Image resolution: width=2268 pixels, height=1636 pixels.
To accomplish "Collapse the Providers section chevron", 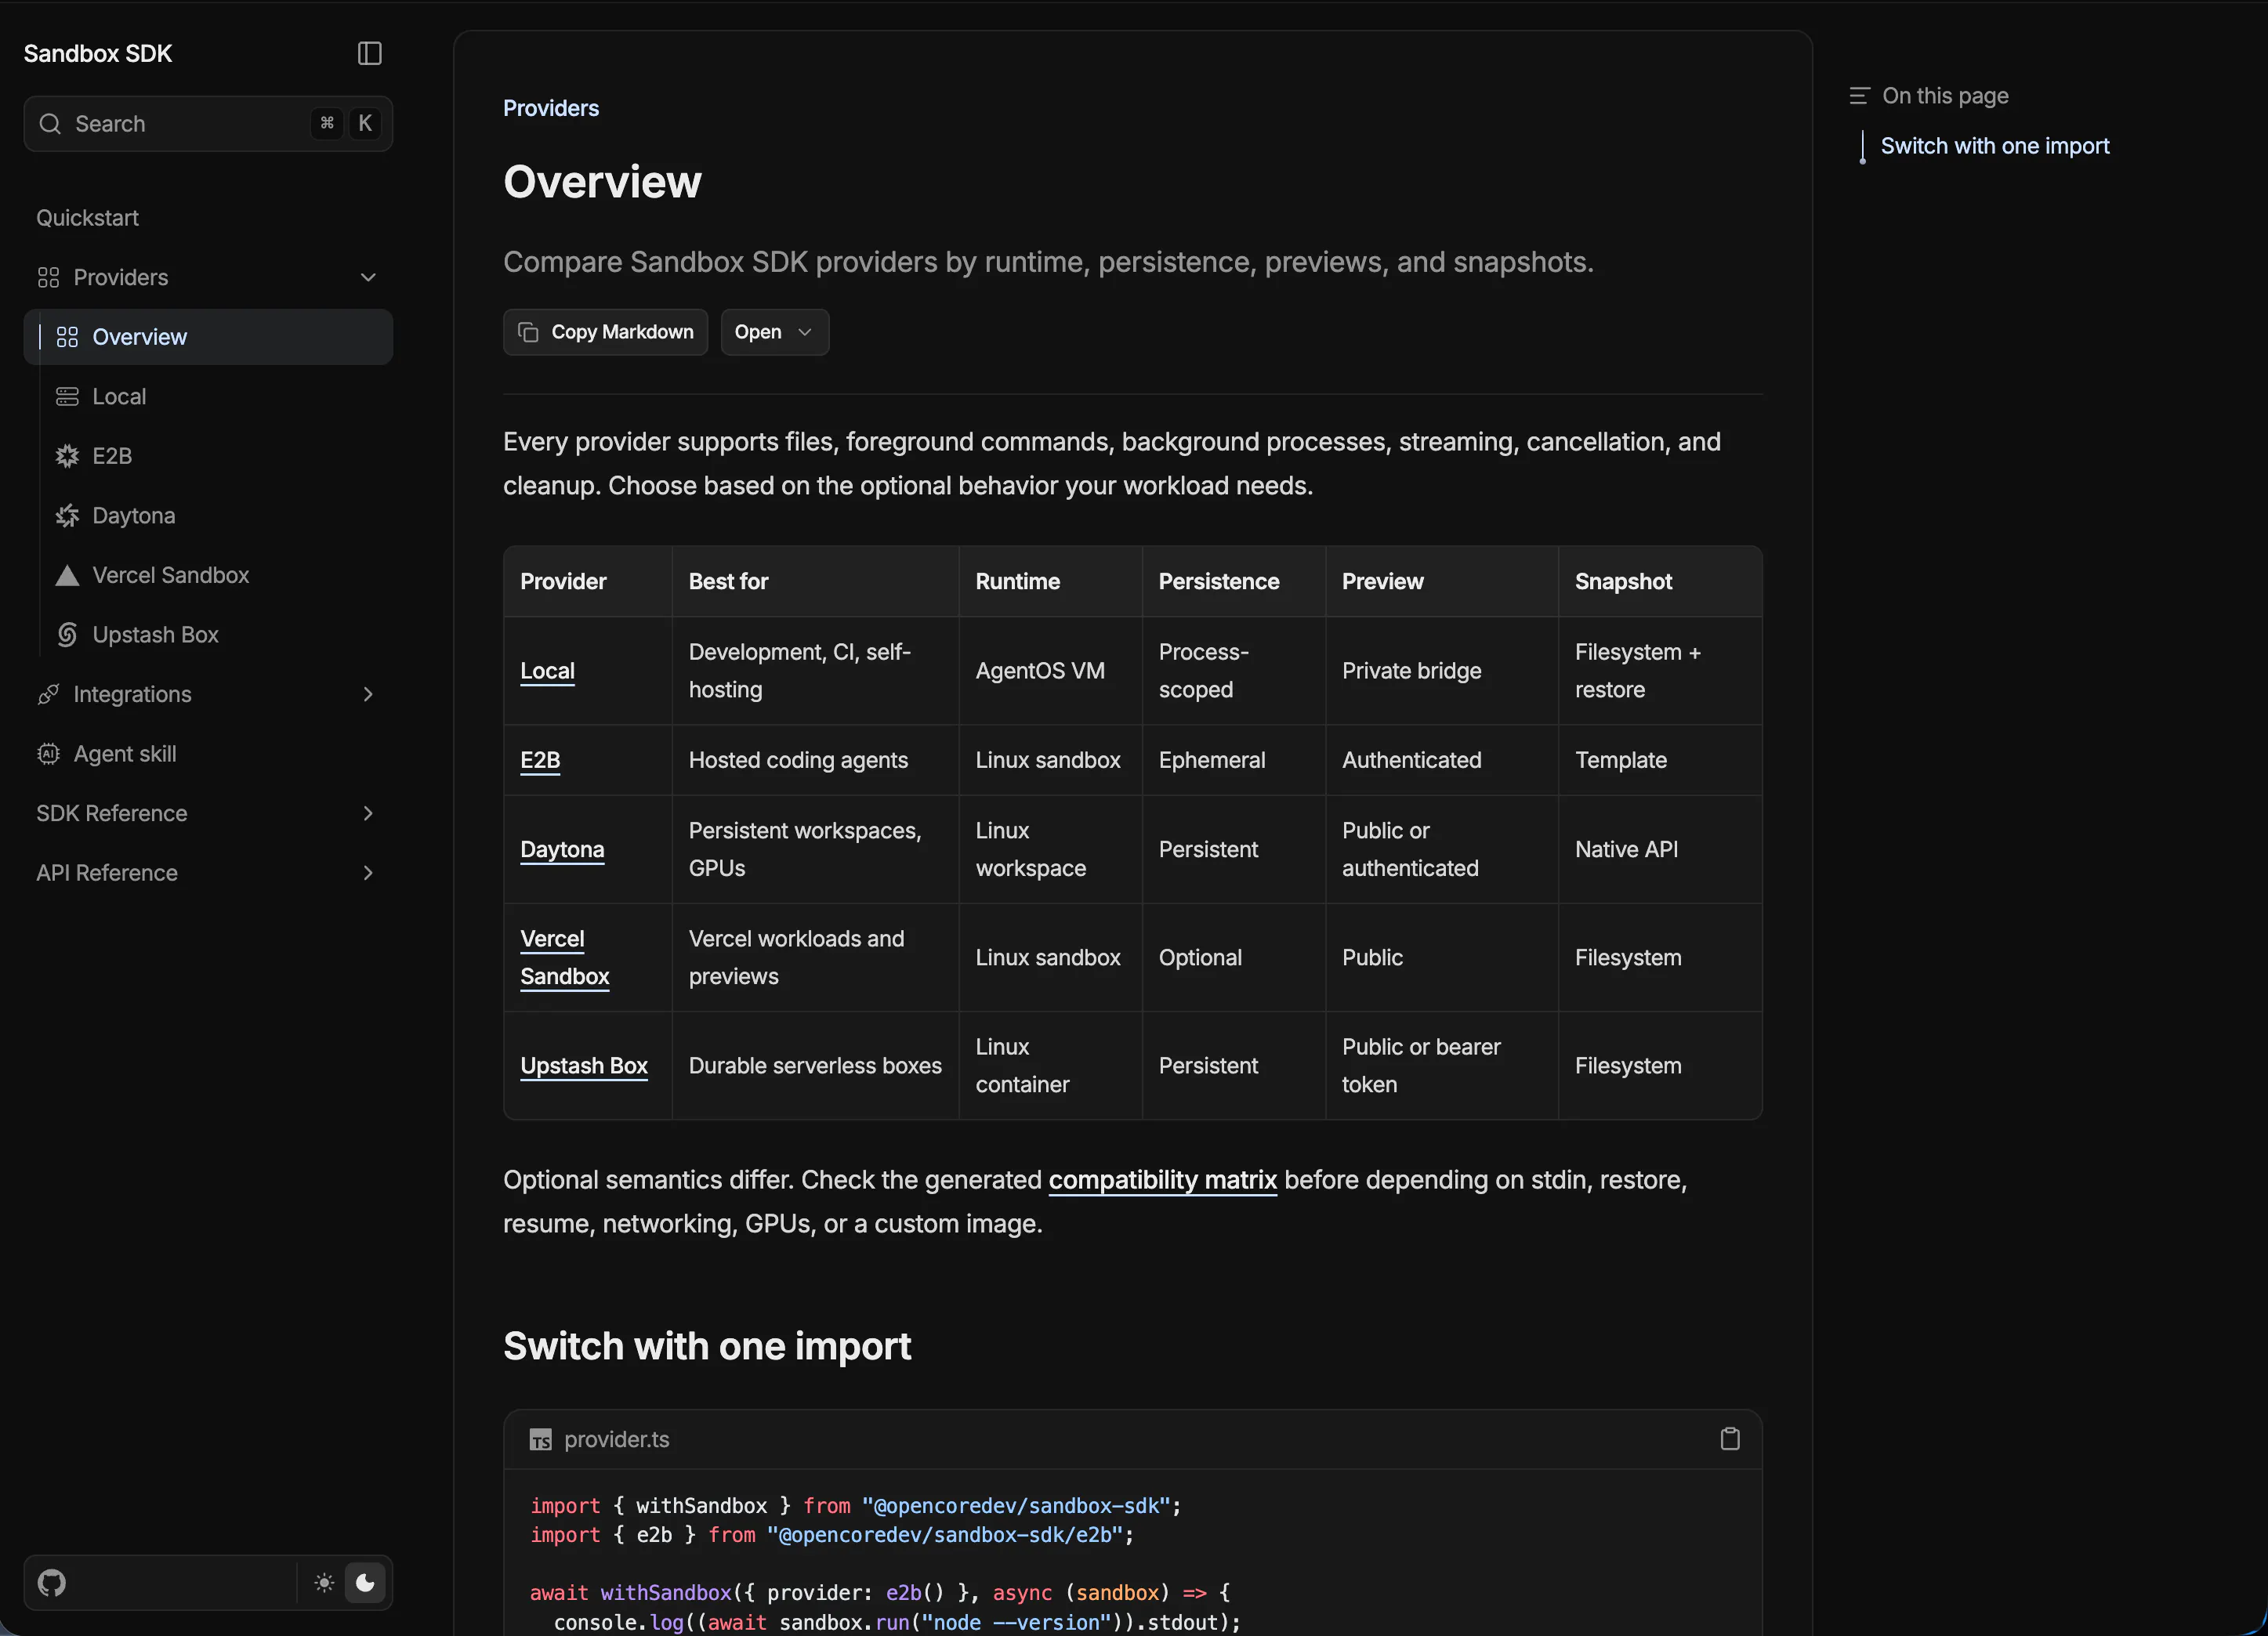I will click(368, 277).
